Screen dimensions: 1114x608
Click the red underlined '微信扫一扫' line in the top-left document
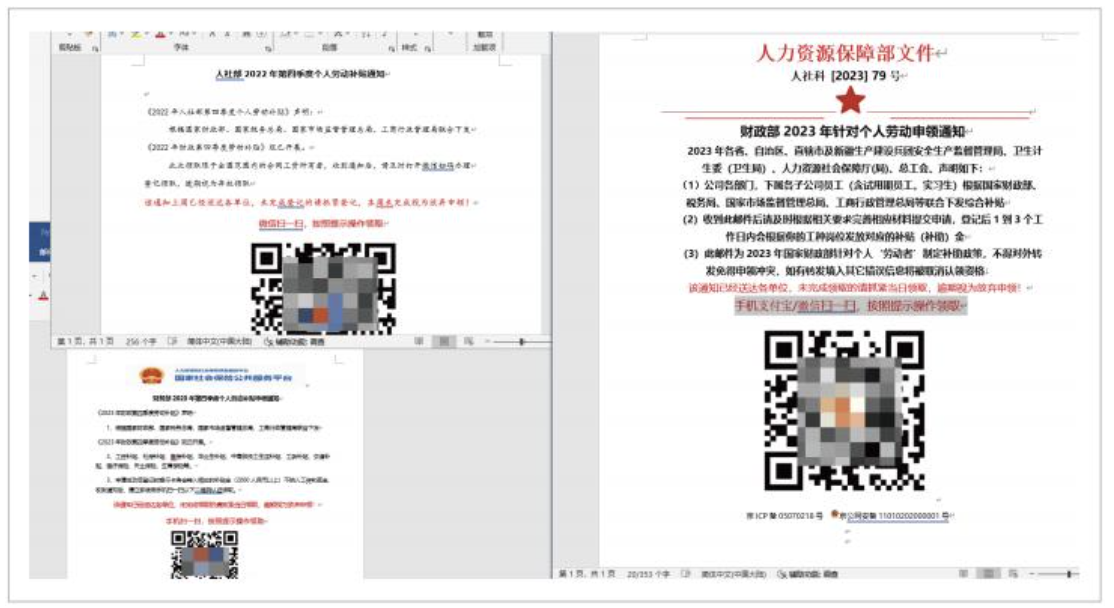tap(321, 223)
